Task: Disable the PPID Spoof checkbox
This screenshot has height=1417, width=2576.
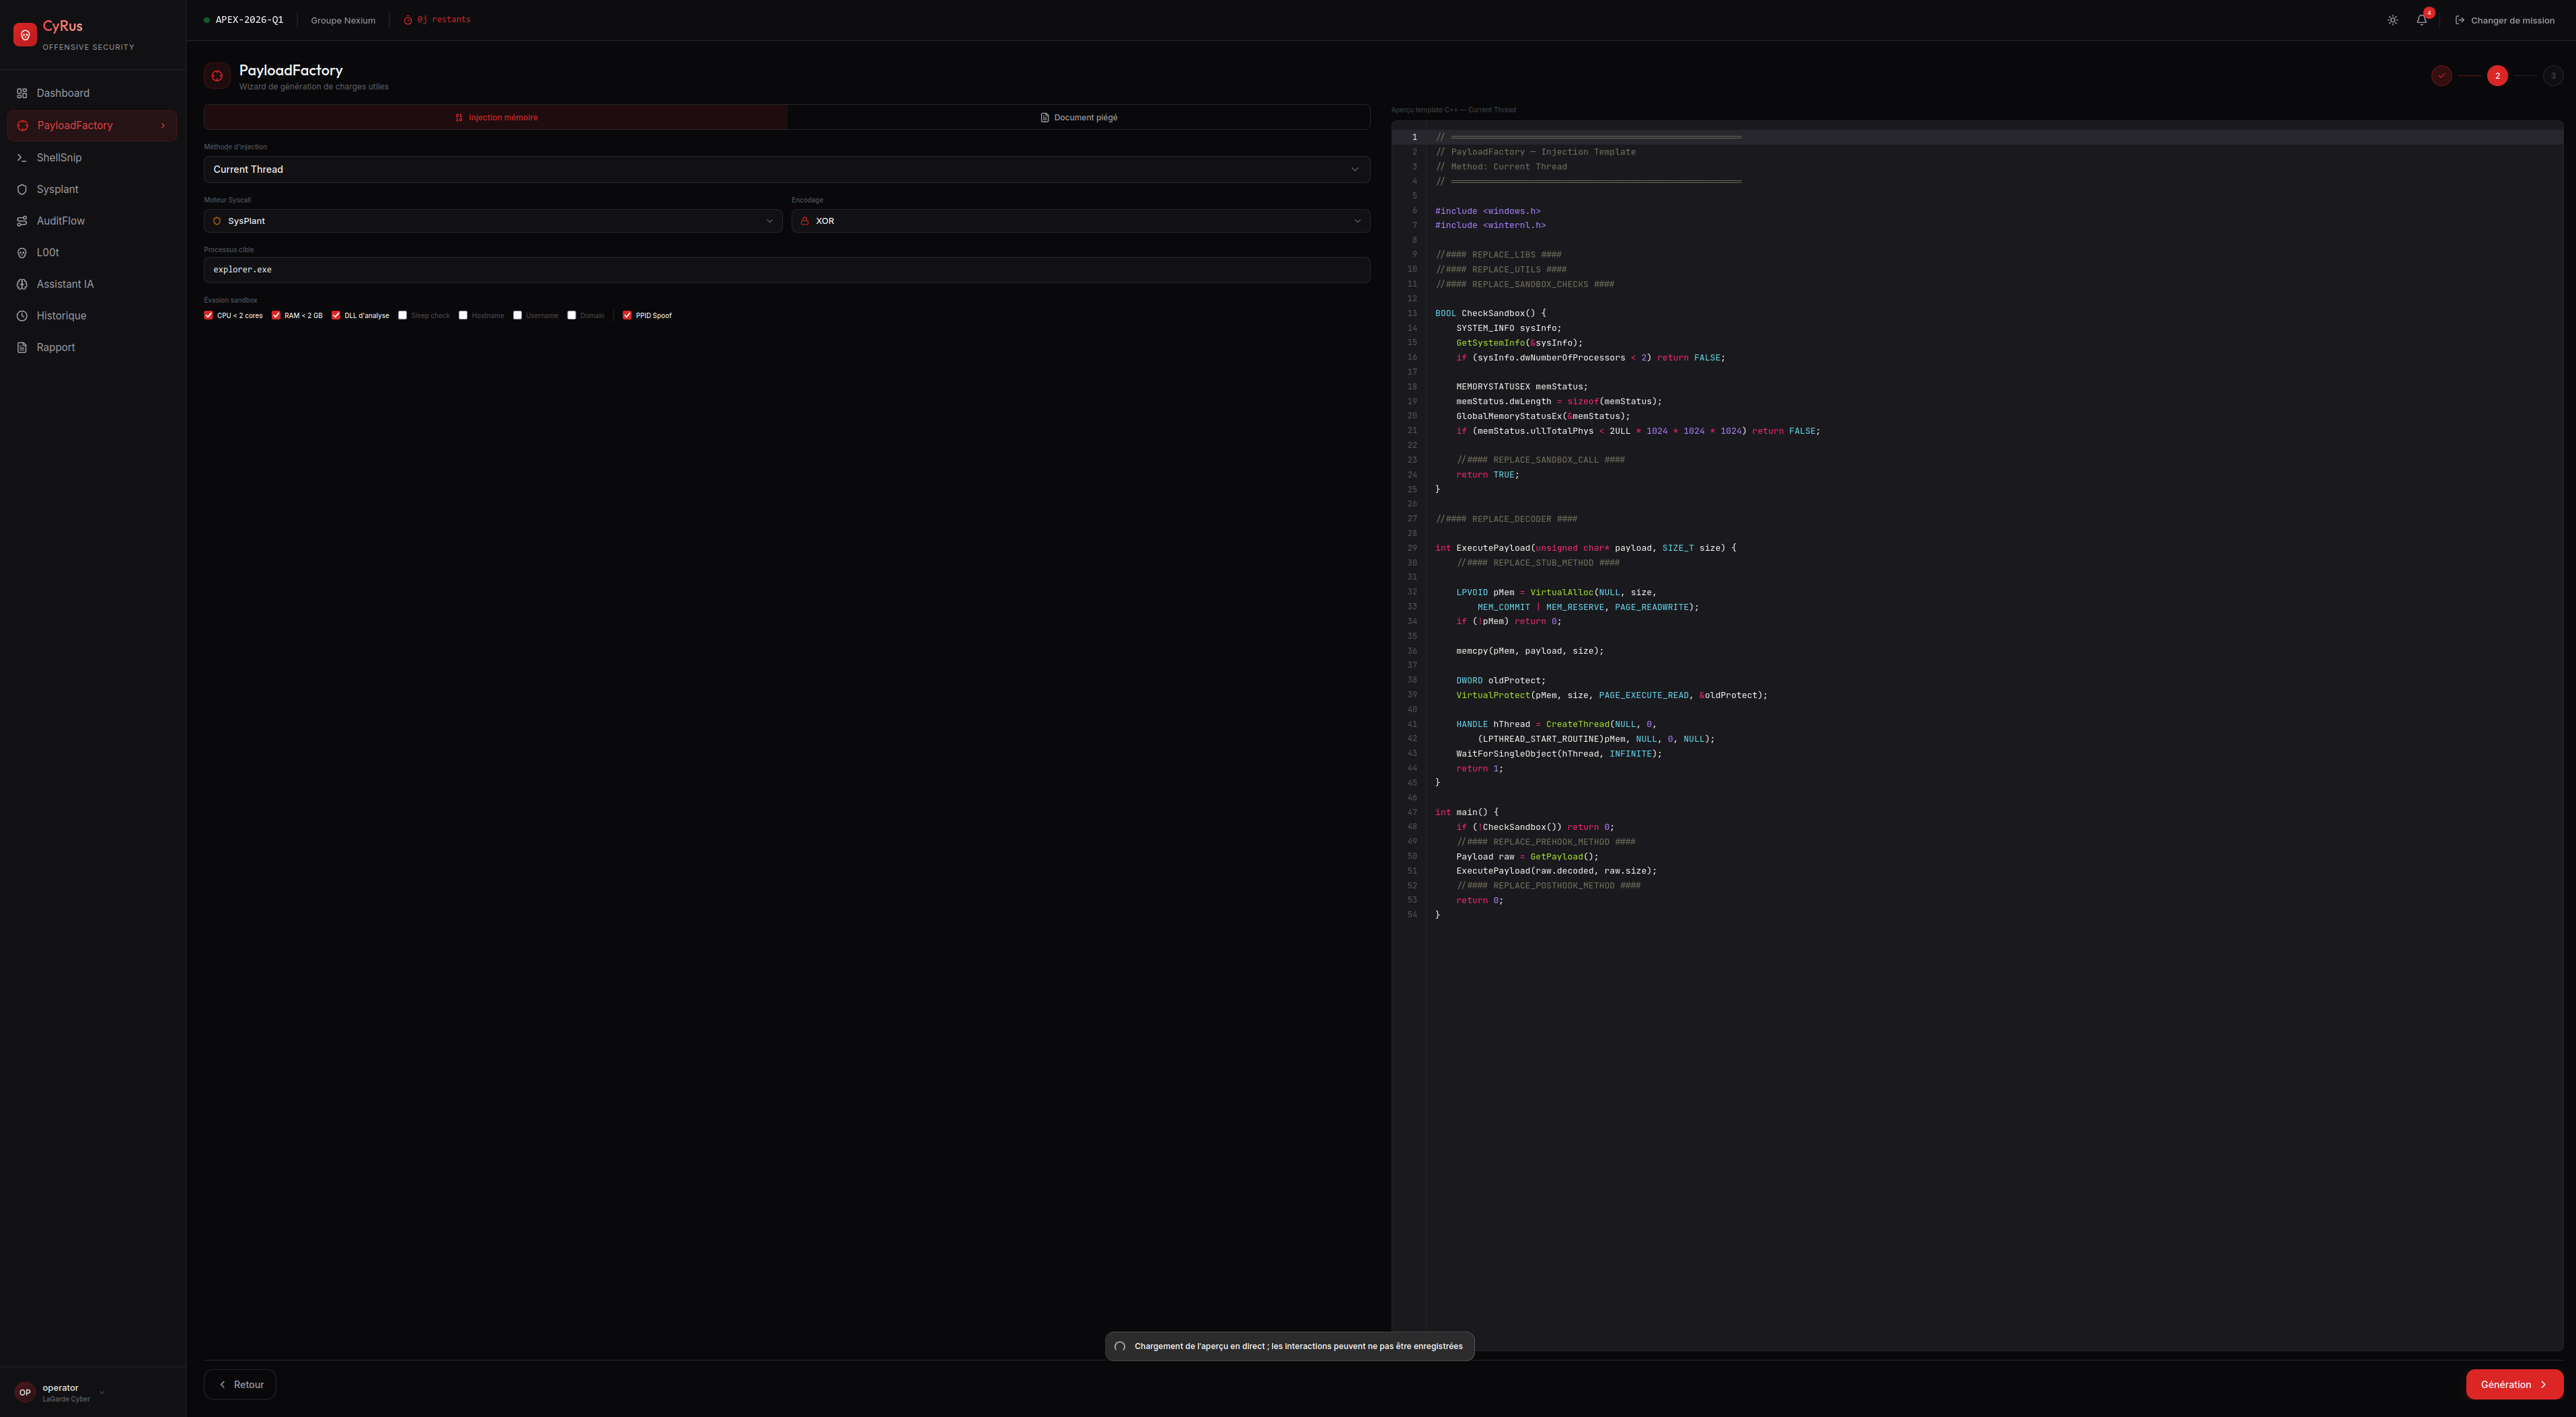Action: click(627, 315)
